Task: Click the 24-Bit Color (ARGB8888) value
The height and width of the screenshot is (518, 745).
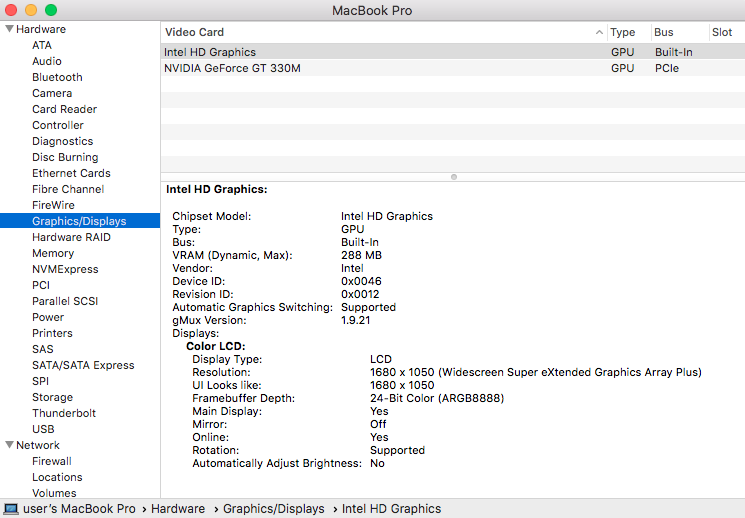Action: click(x=437, y=398)
